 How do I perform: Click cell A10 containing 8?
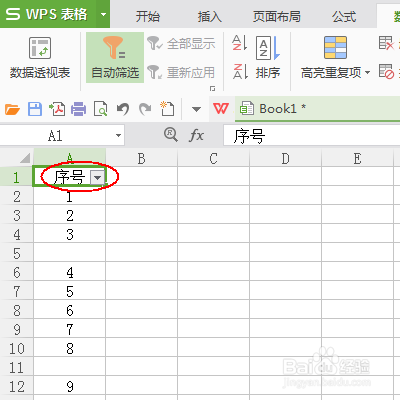click(x=70, y=348)
